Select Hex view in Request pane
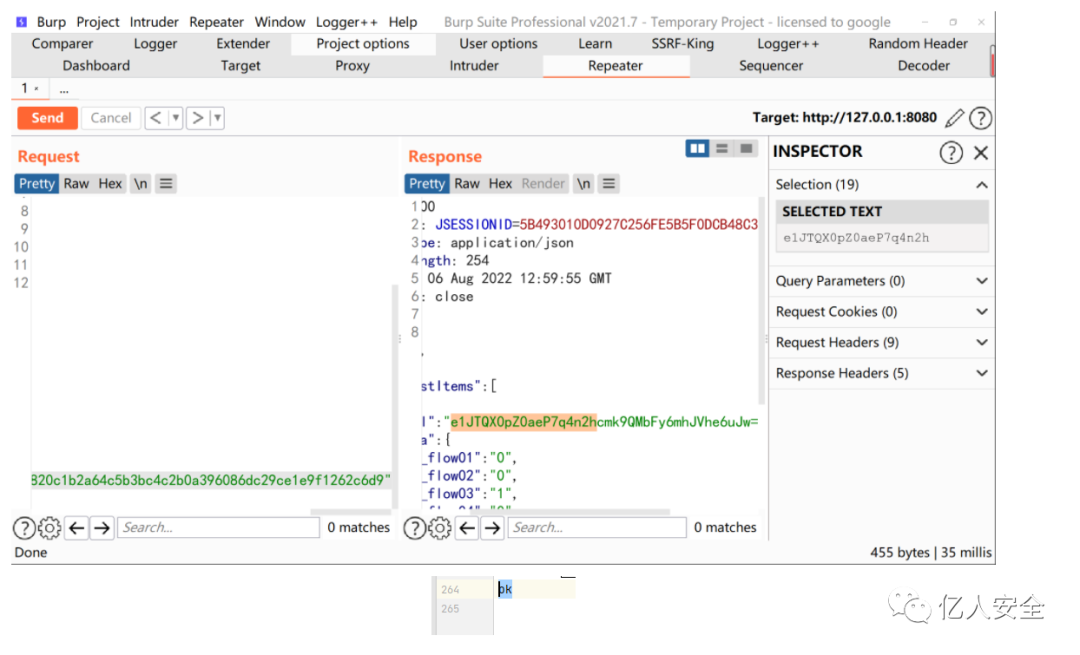Image resolution: width=1080 pixels, height=655 pixels. [x=110, y=184]
